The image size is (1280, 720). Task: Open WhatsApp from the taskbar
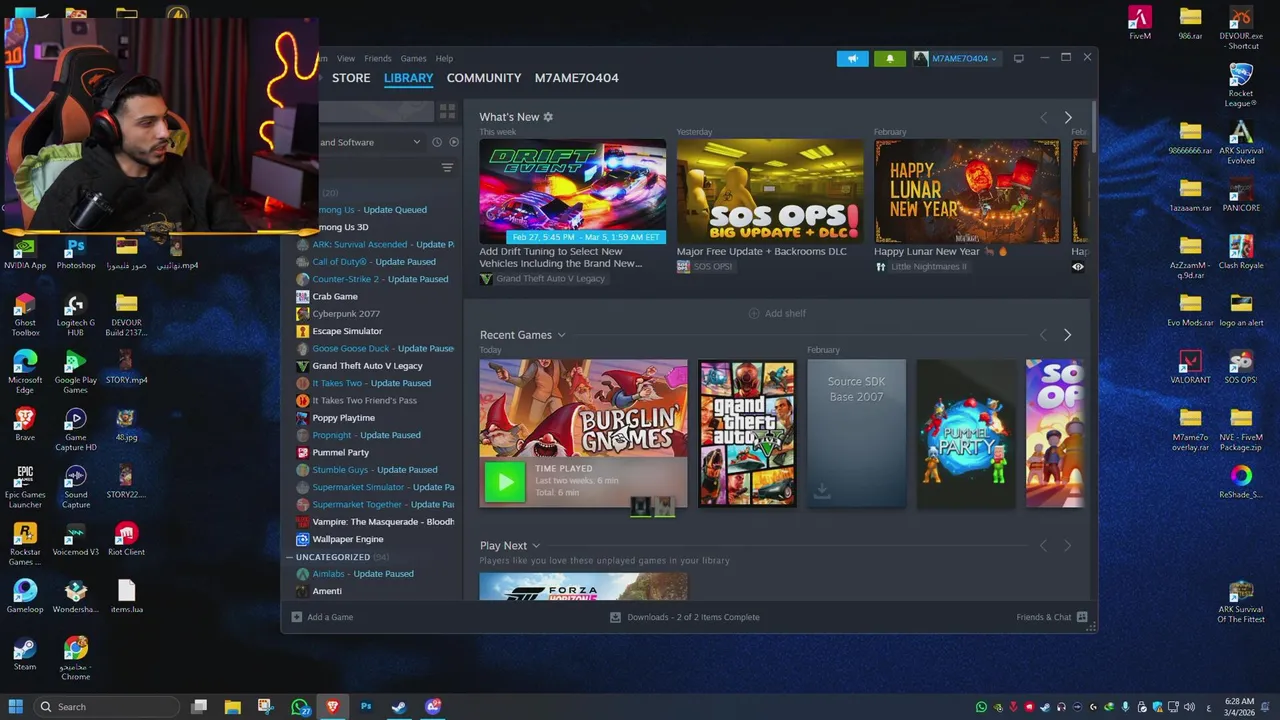[300, 706]
